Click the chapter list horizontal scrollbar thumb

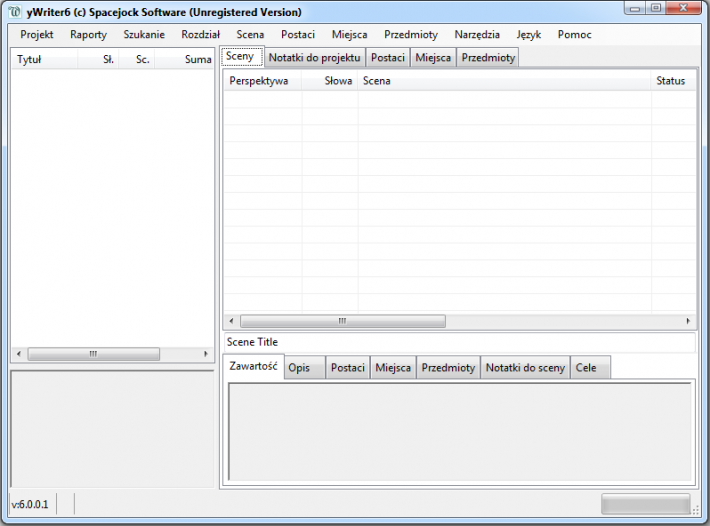point(93,354)
